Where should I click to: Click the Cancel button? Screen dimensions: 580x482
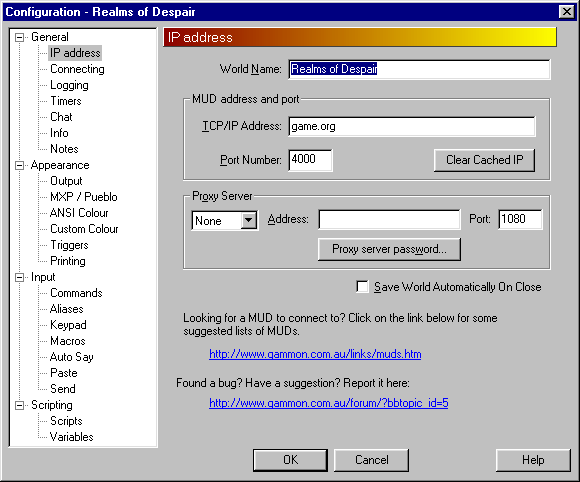click(x=371, y=460)
